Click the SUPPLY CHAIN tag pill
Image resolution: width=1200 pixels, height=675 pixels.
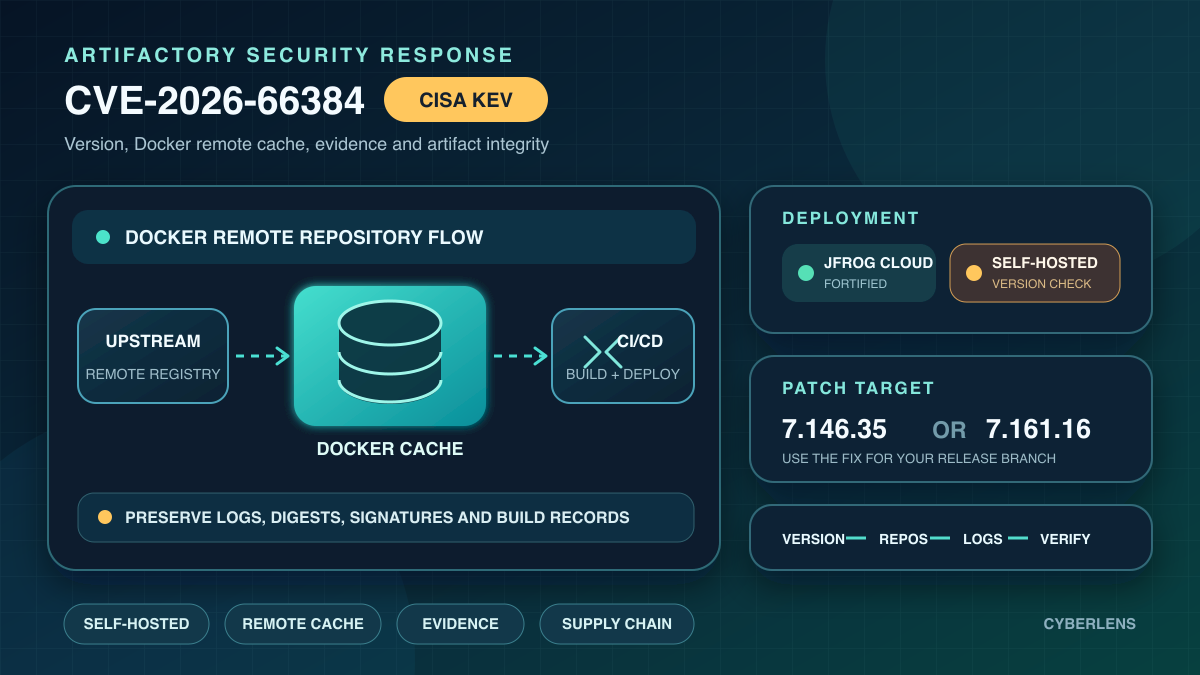617,624
